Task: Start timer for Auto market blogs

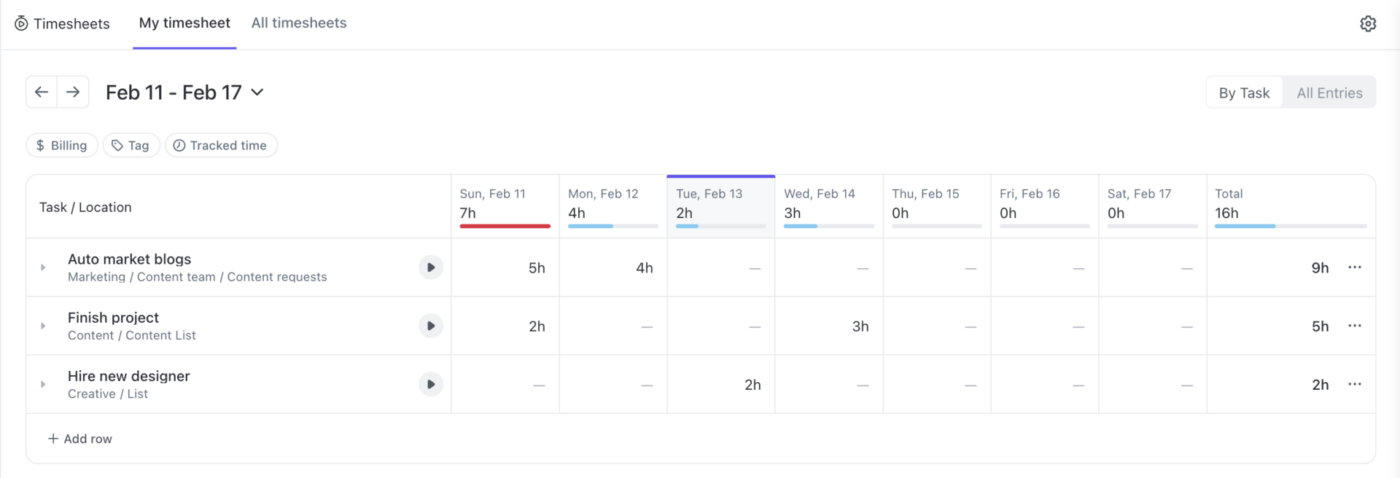Action: coord(430,267)
